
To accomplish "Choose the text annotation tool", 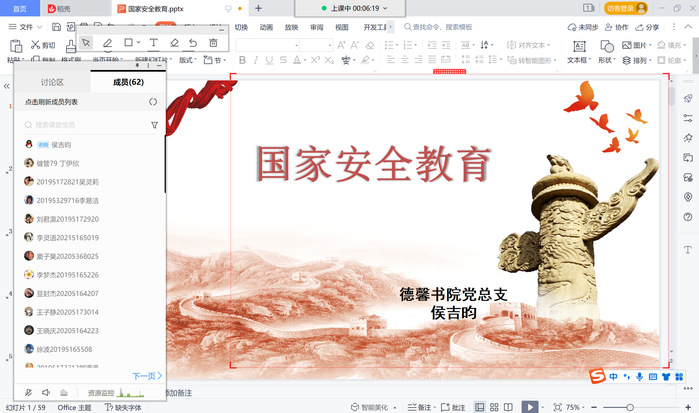I will [x=153, y=43].
